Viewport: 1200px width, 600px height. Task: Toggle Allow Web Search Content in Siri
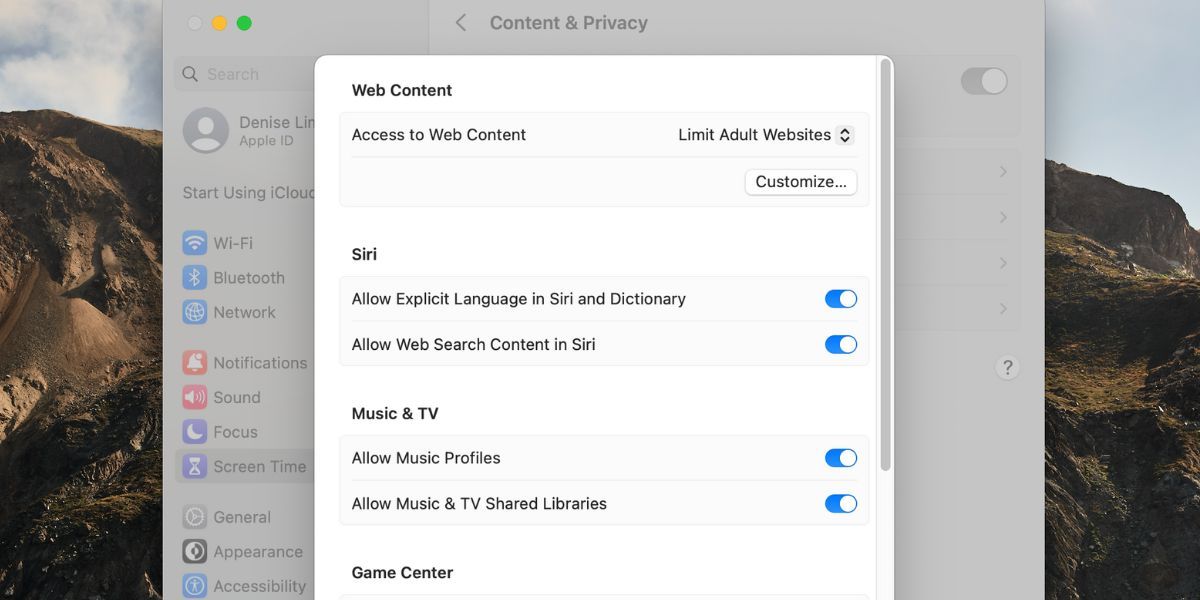tap(840, 345)
